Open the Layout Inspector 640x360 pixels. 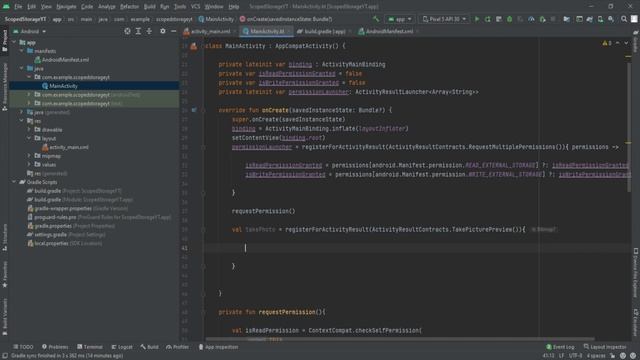coord(604,347)
